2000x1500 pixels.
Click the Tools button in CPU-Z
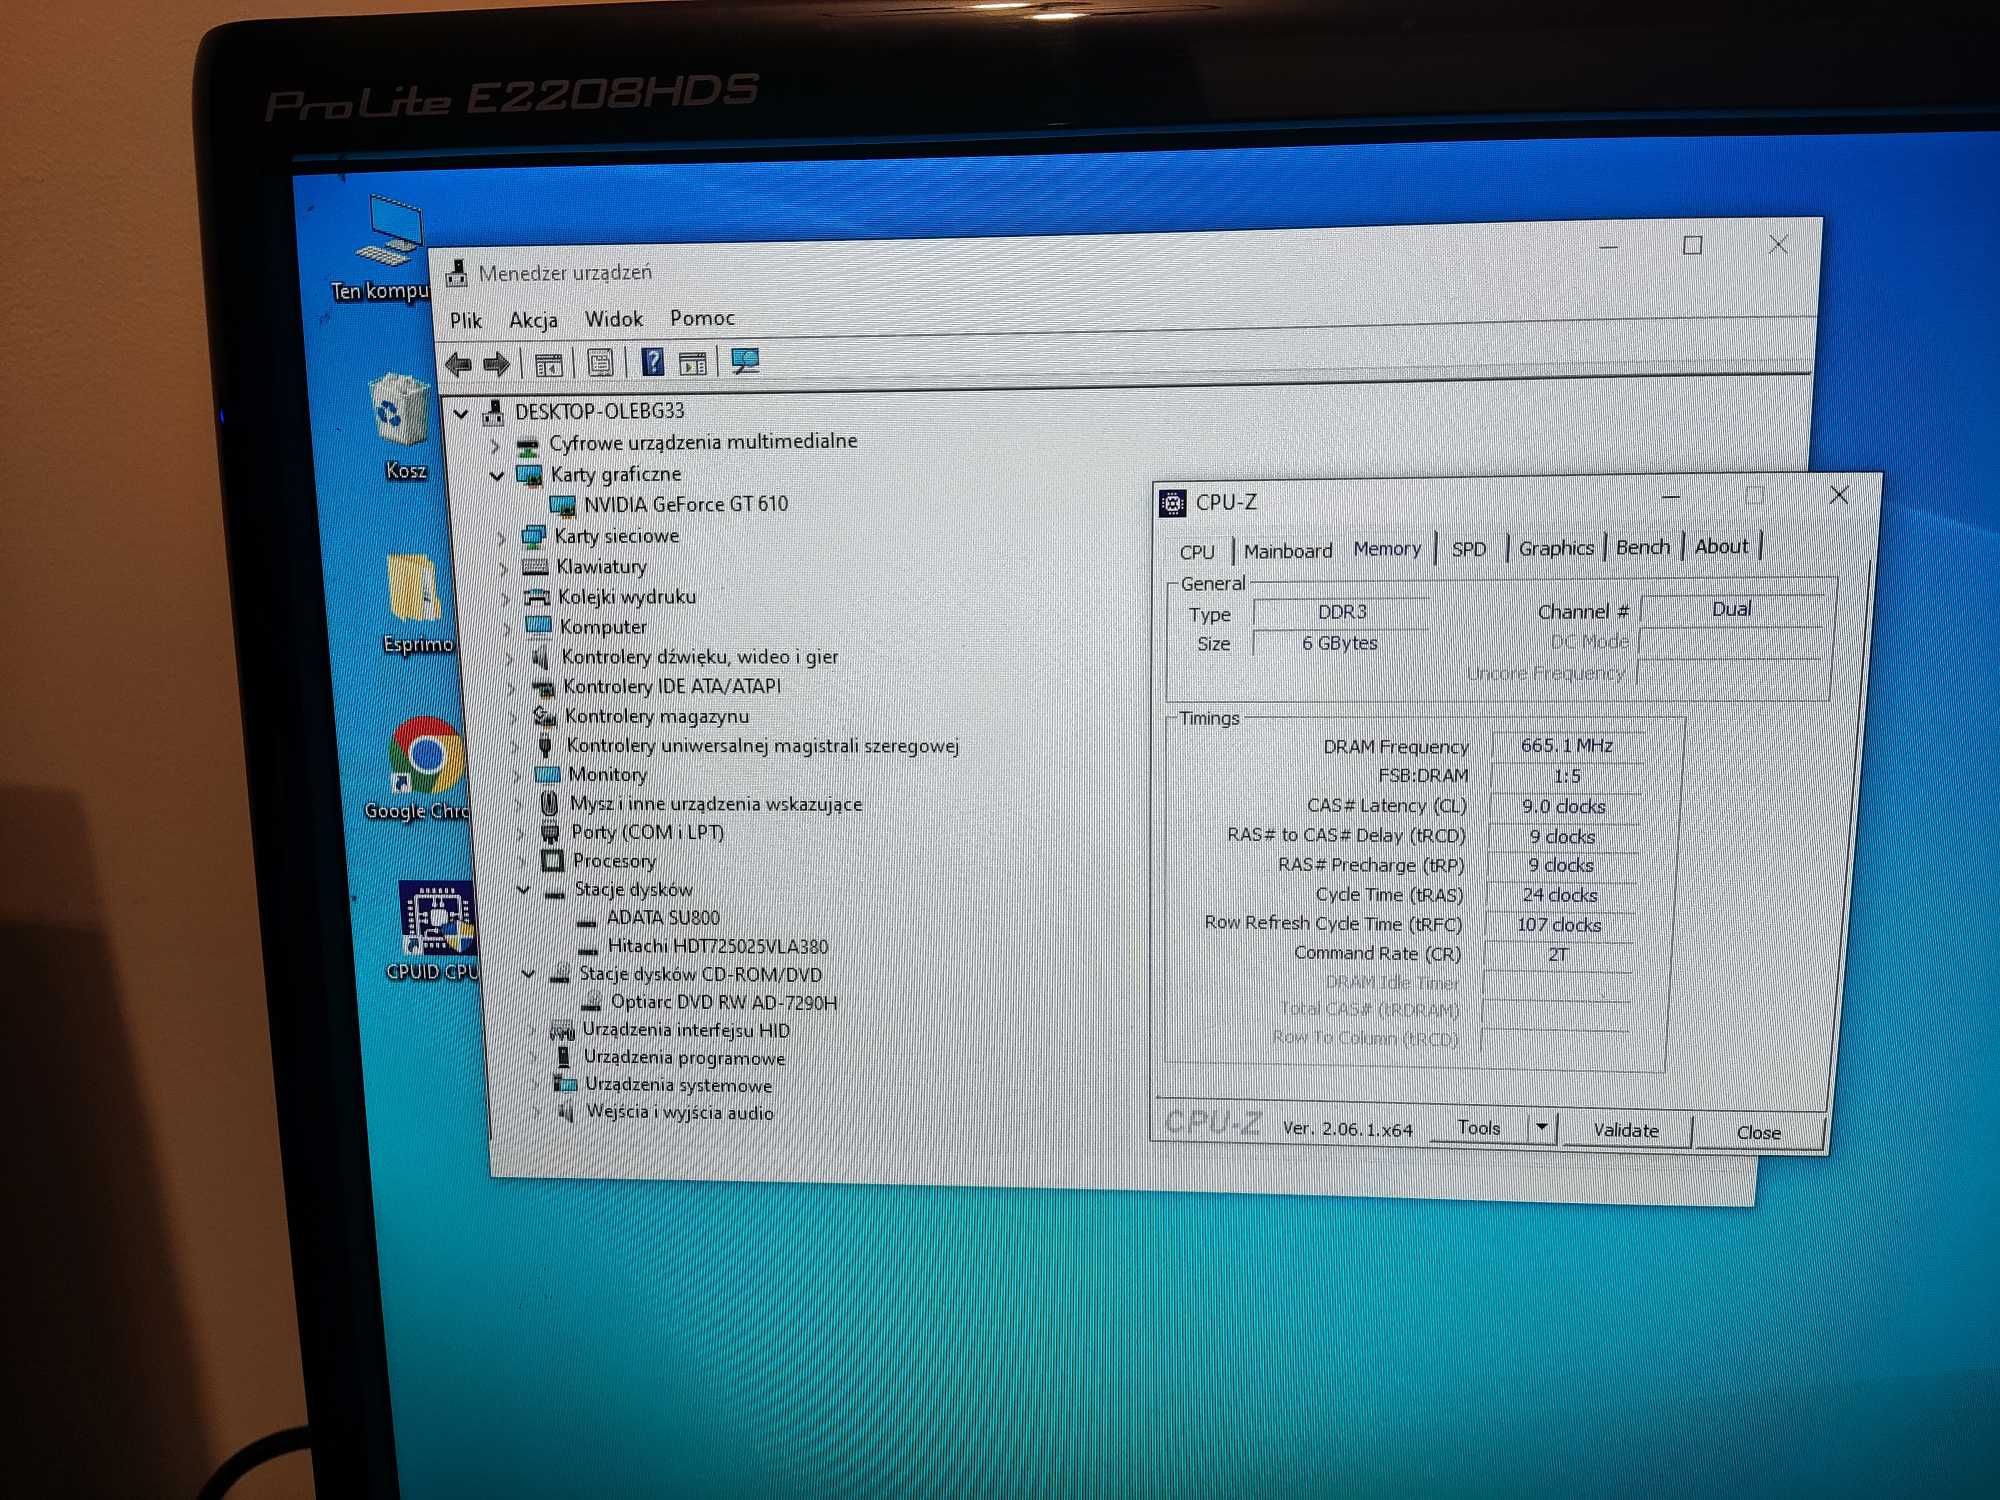[1480, 1127]
